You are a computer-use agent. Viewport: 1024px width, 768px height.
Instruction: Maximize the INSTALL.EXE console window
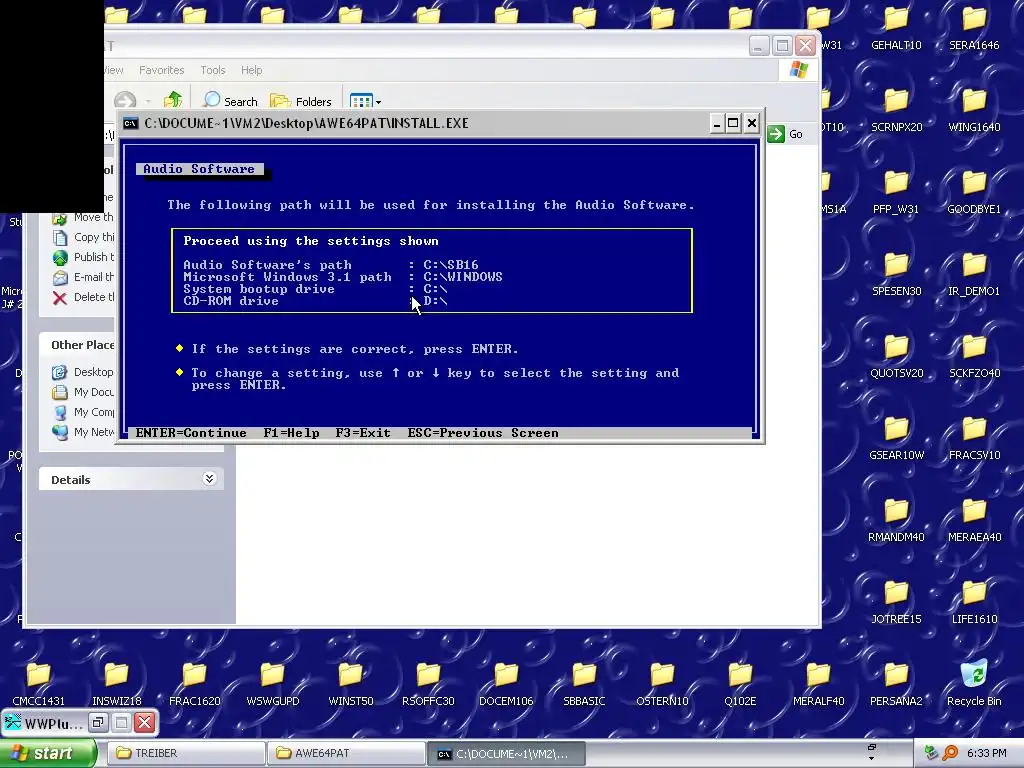click(x=733, y=123)
